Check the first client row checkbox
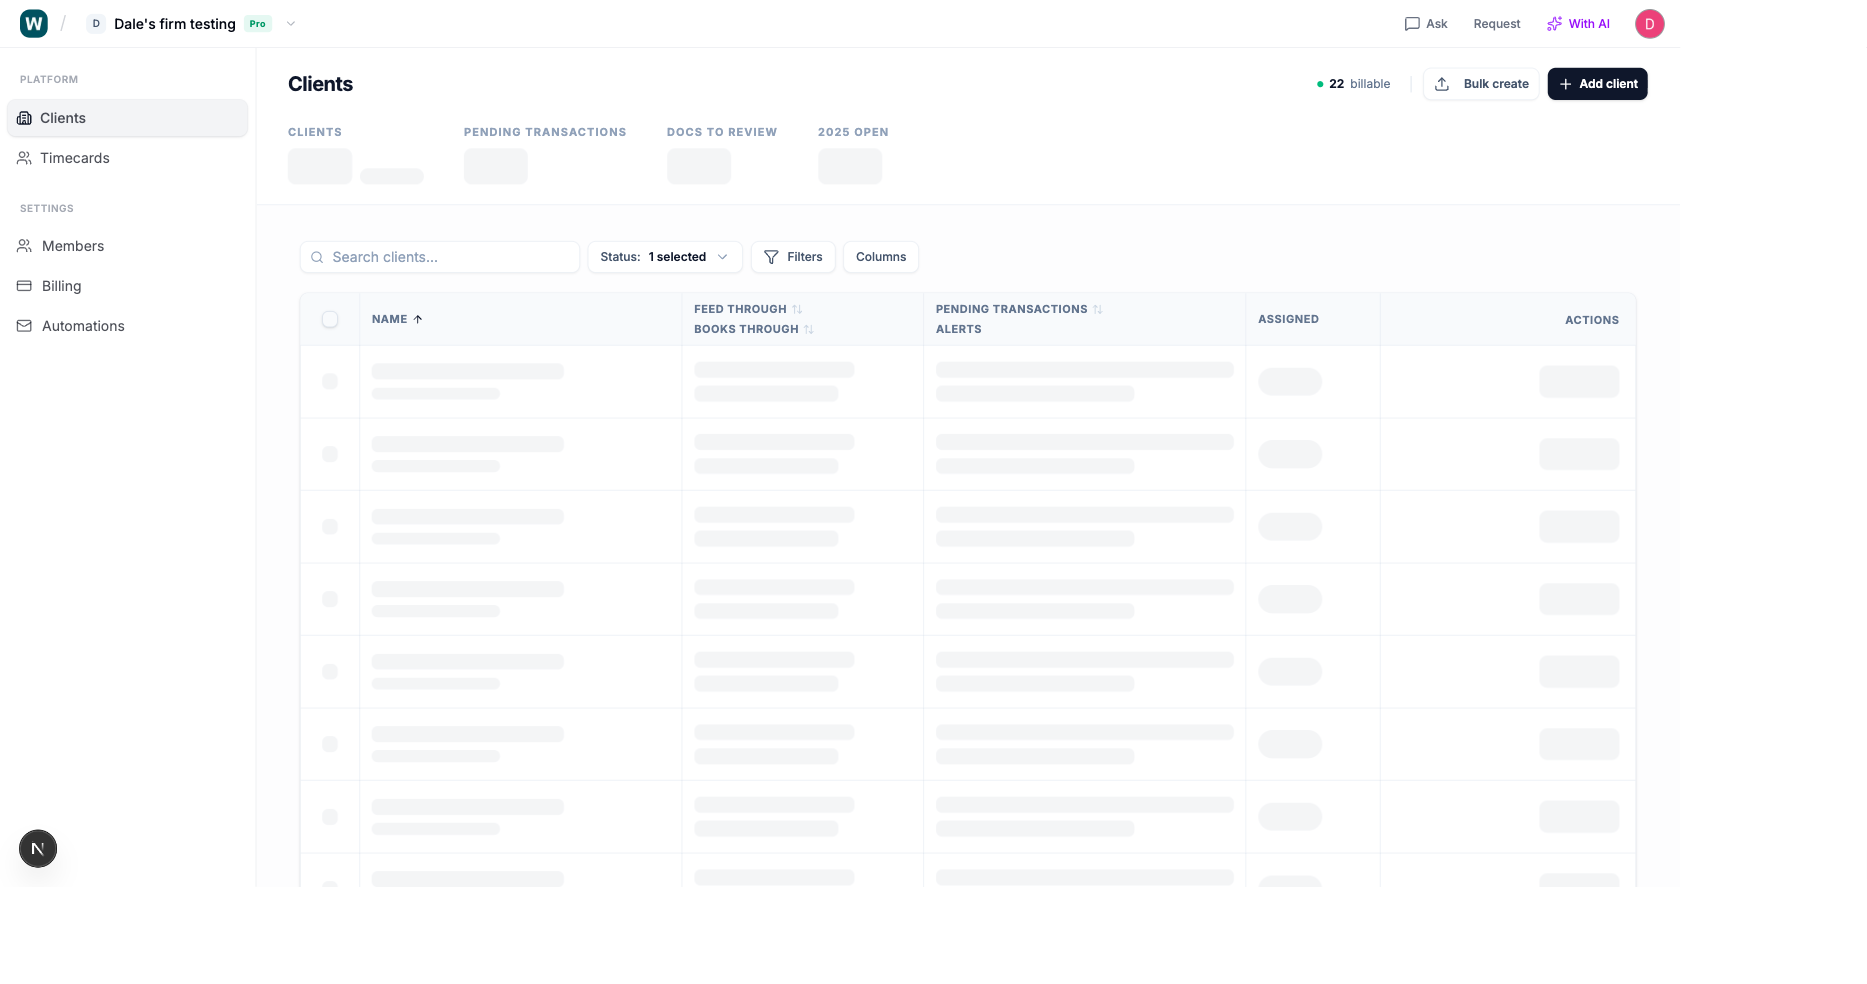This screenshot has width=1867, height=984. click(x=330, y=381)
